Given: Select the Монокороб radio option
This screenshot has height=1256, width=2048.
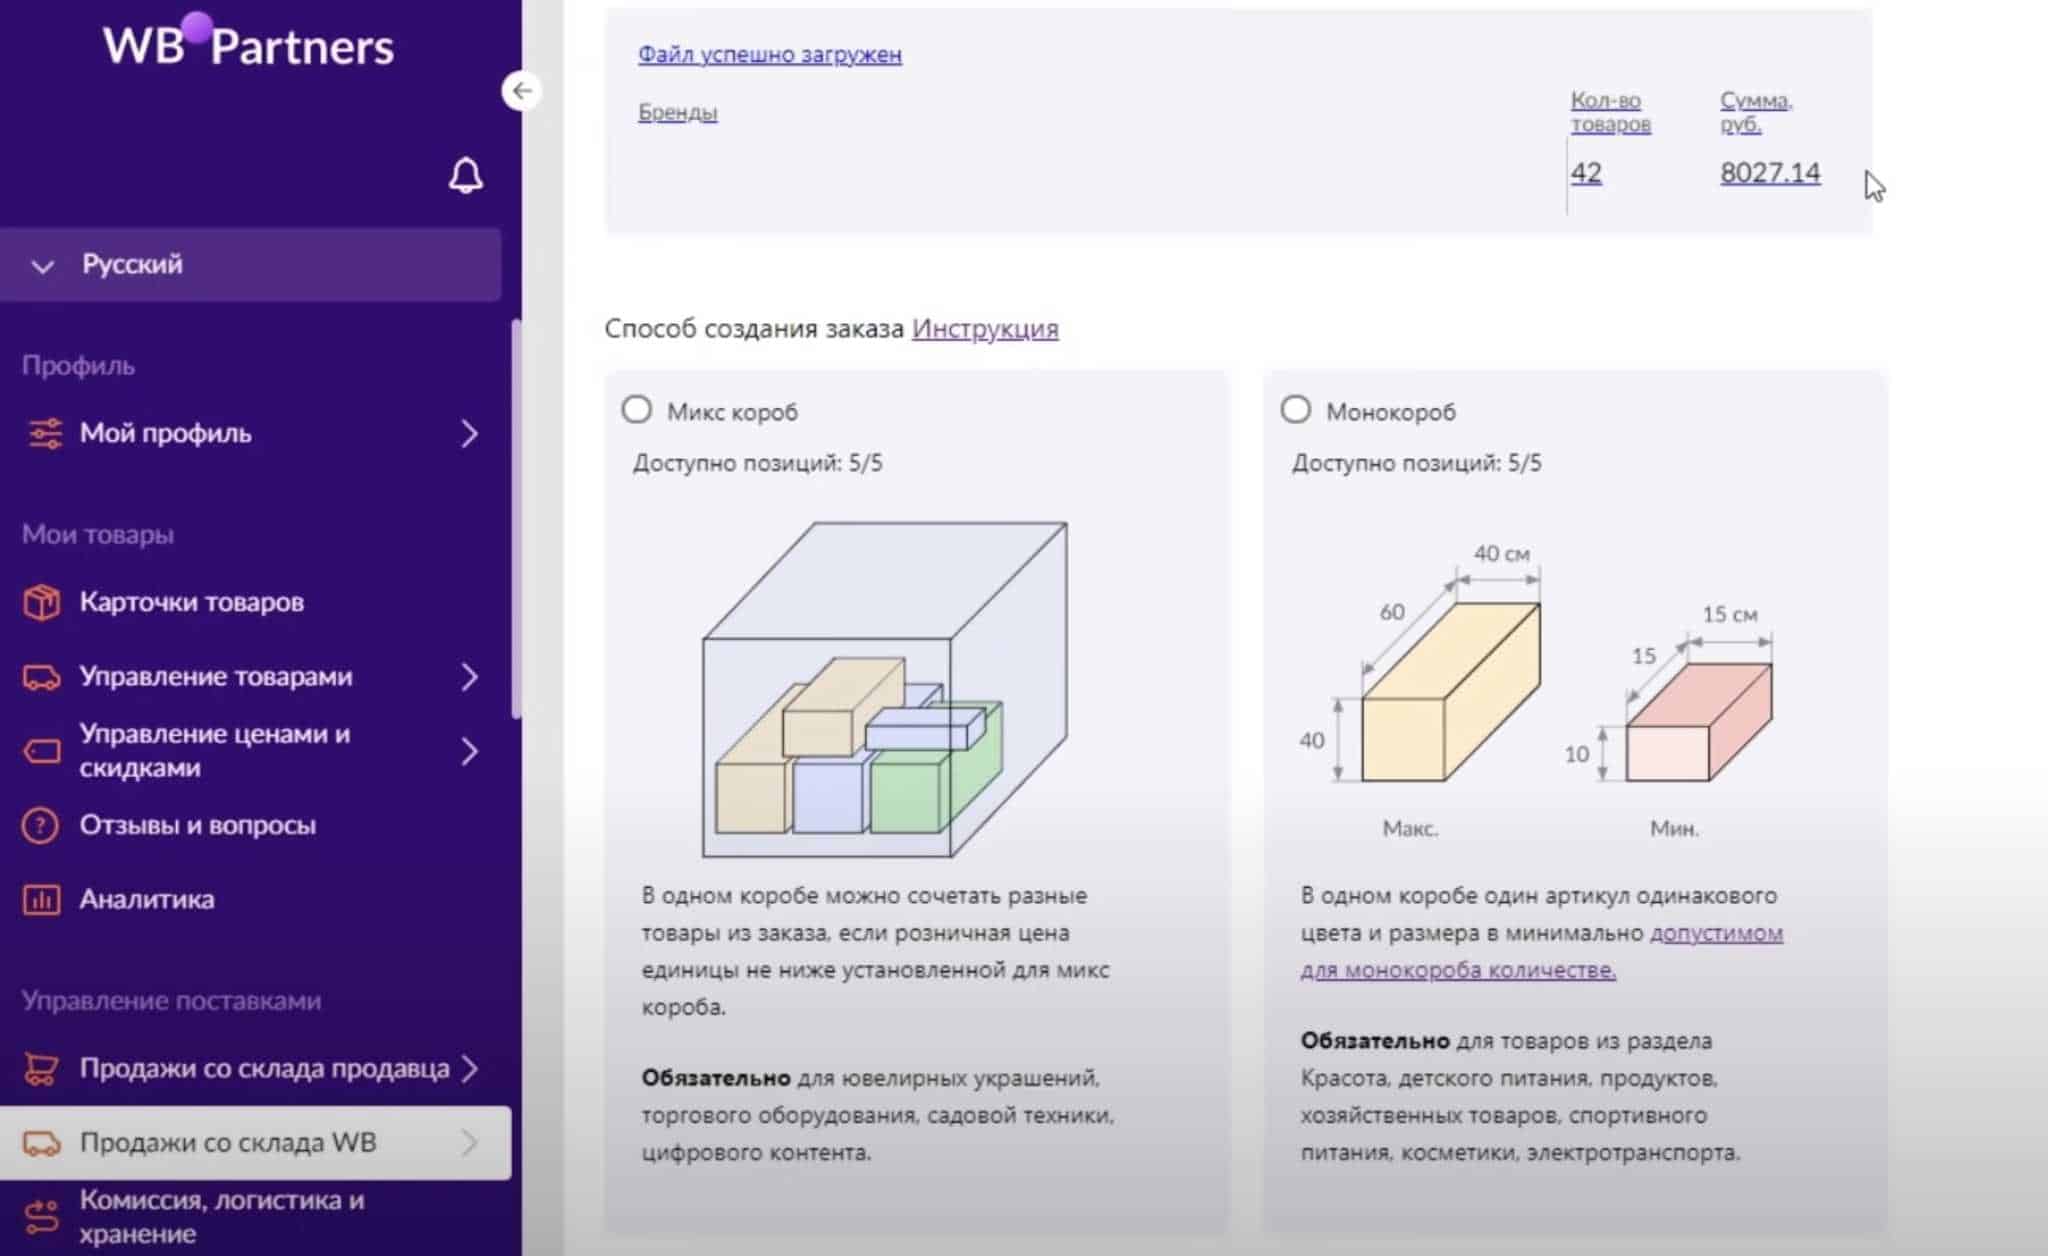Looking at the screenshot, I should click(x=1296, y=410).
